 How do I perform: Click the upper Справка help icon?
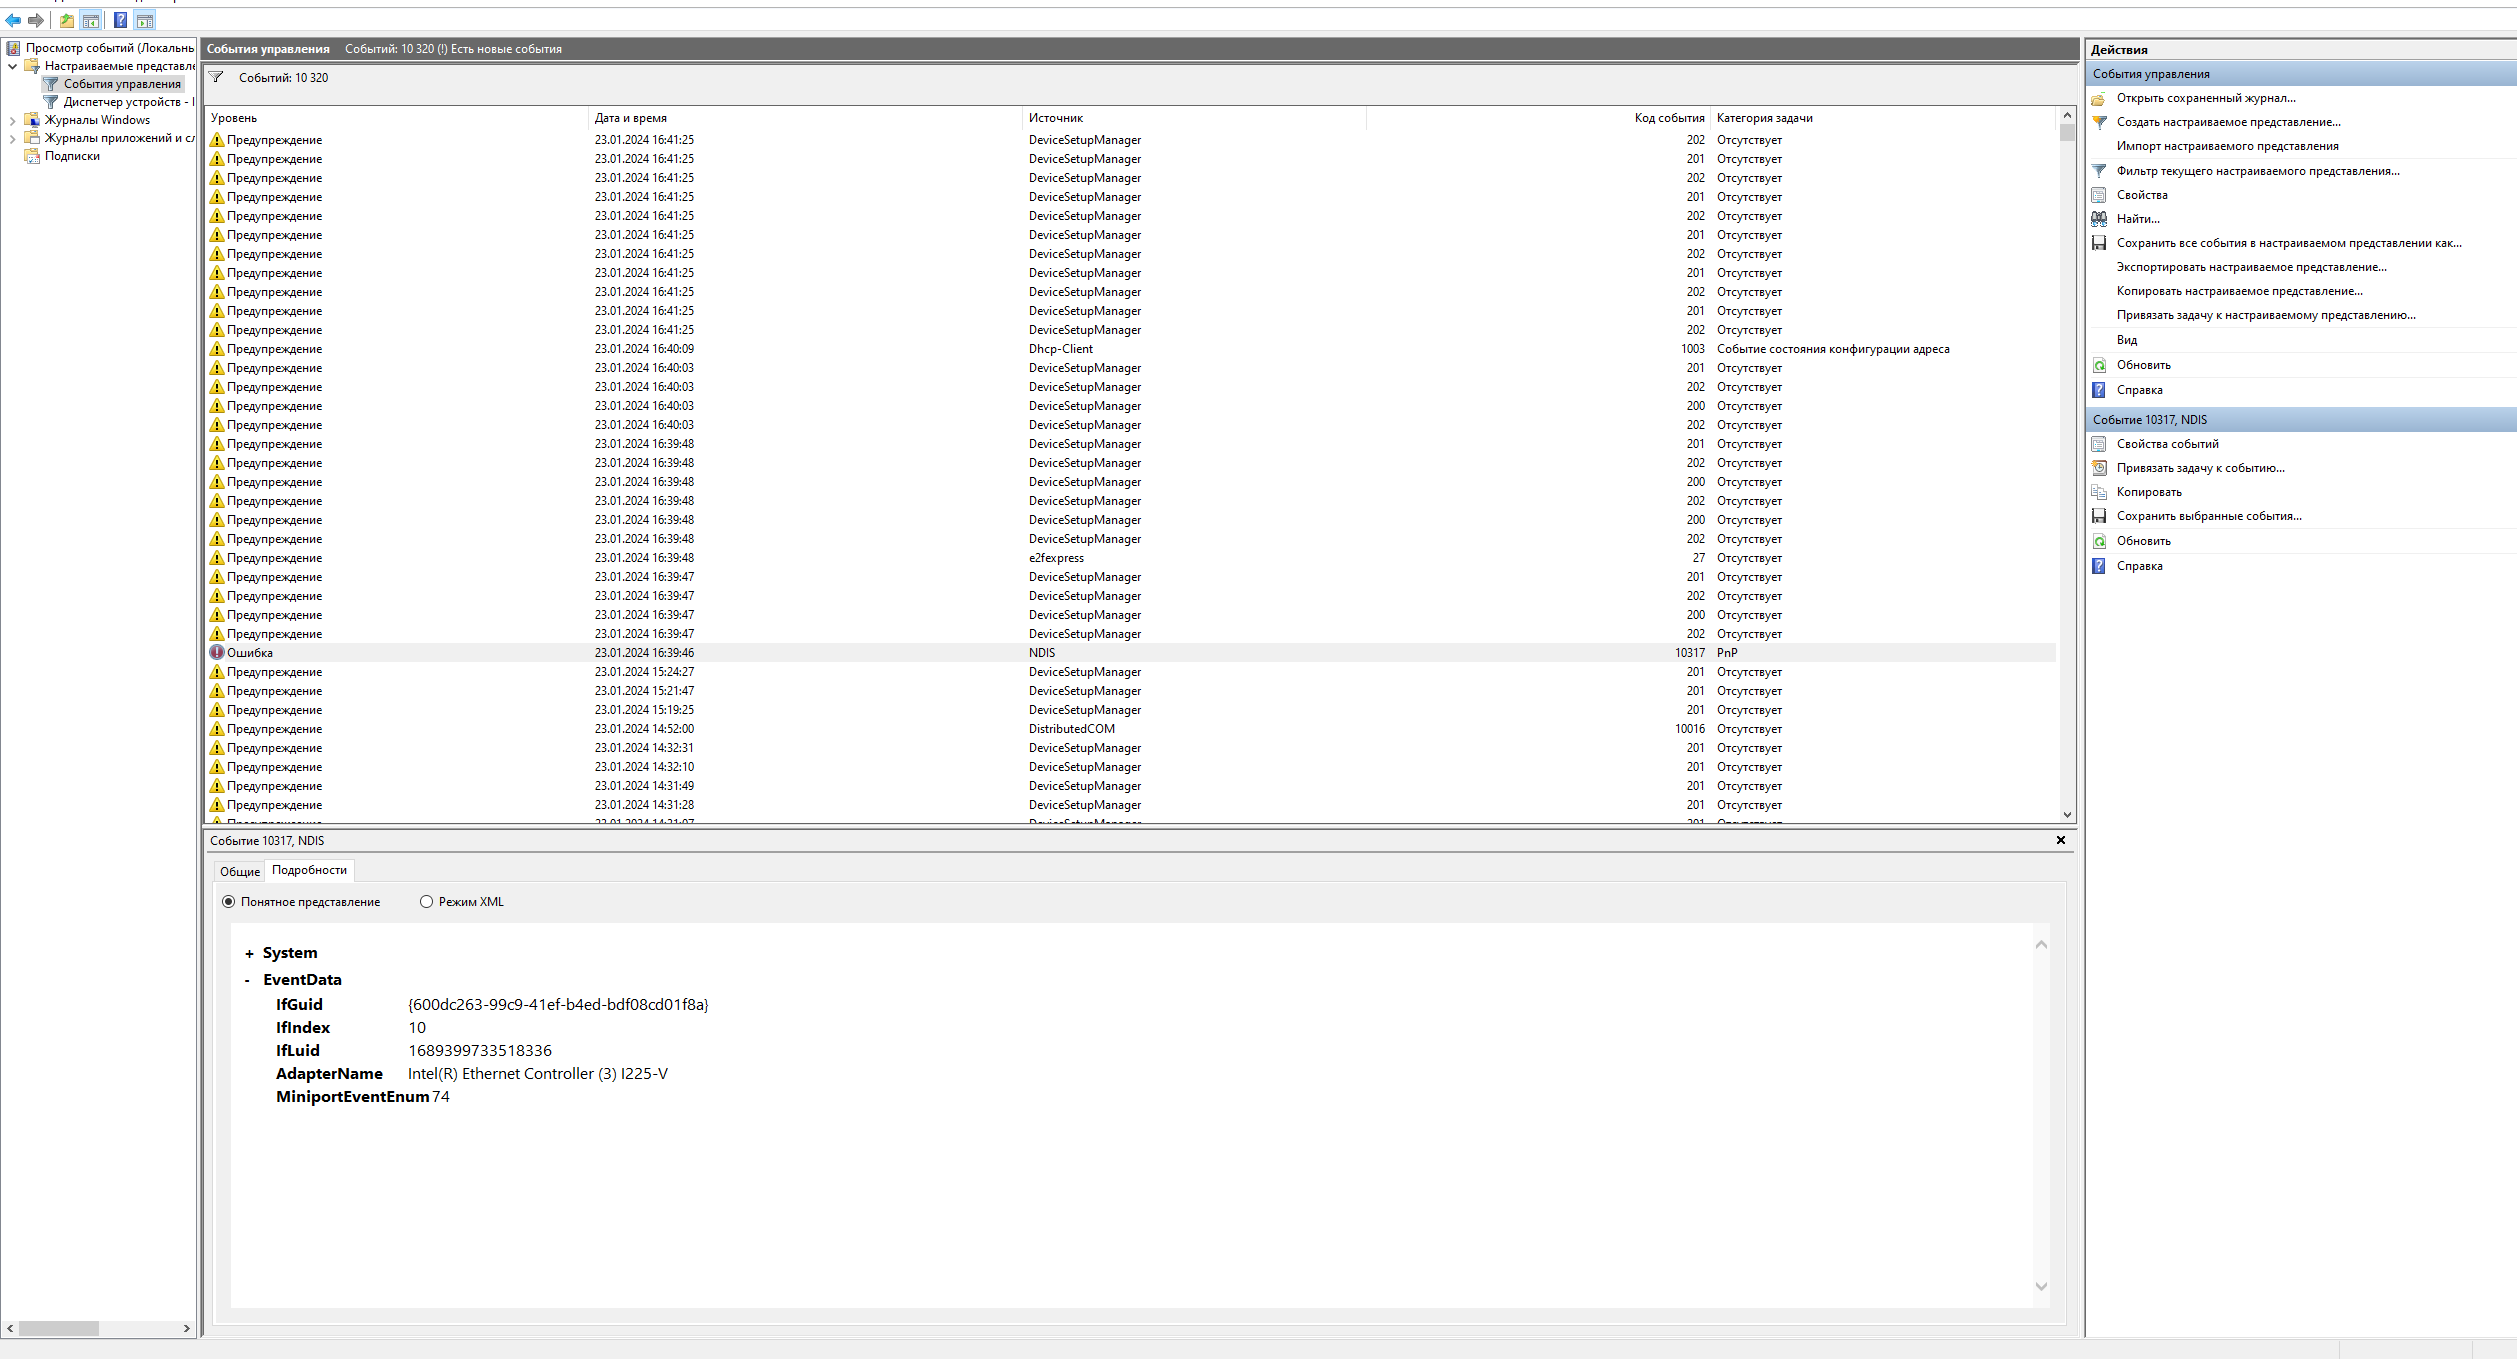pos(2099,390)
